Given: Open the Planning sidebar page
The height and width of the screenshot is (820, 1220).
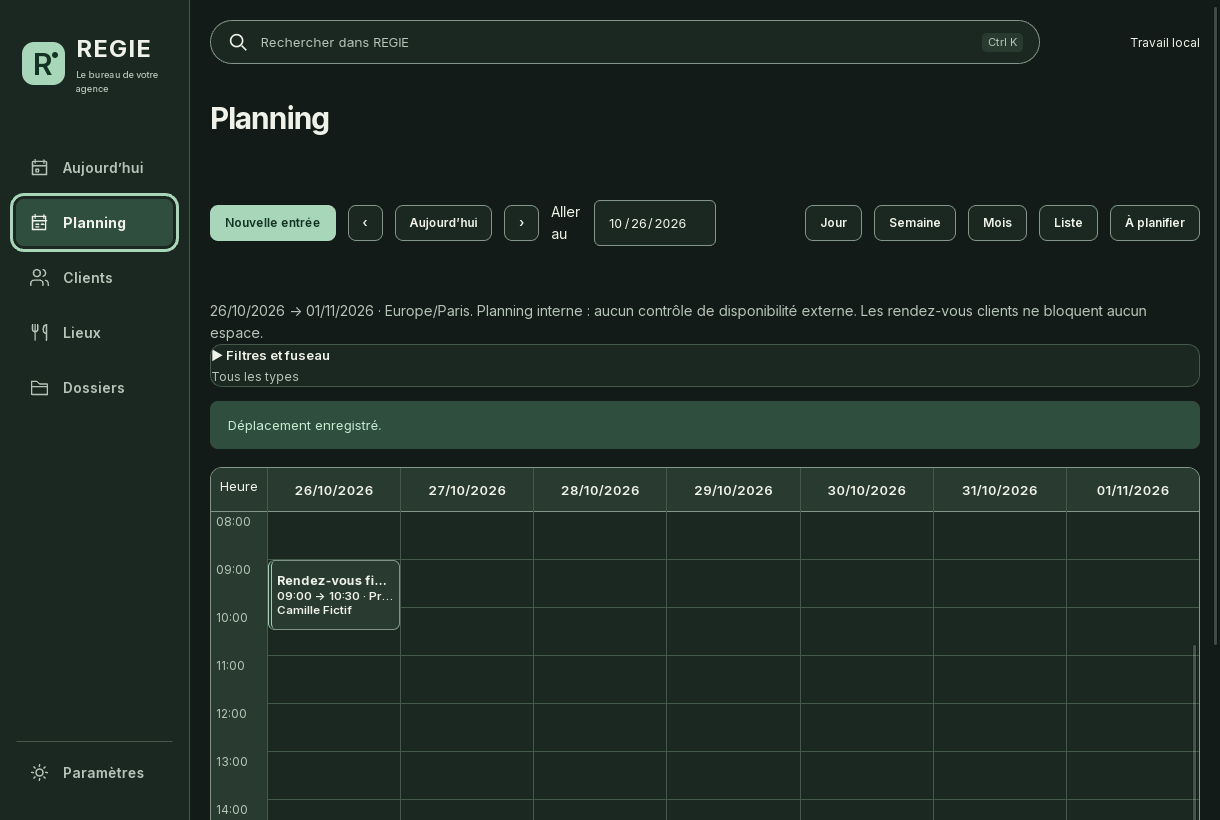Looking at the screenshot, I should (x=94, y=222).
